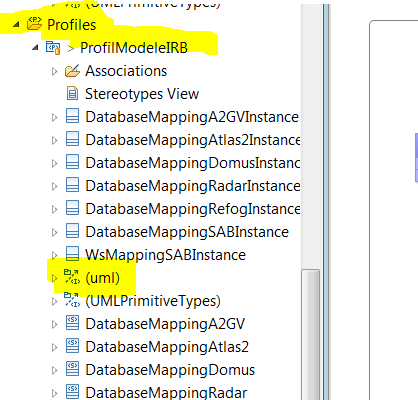The image size is (418, 400).
Task: Click the (uml) package import icon
Action: 72,278
